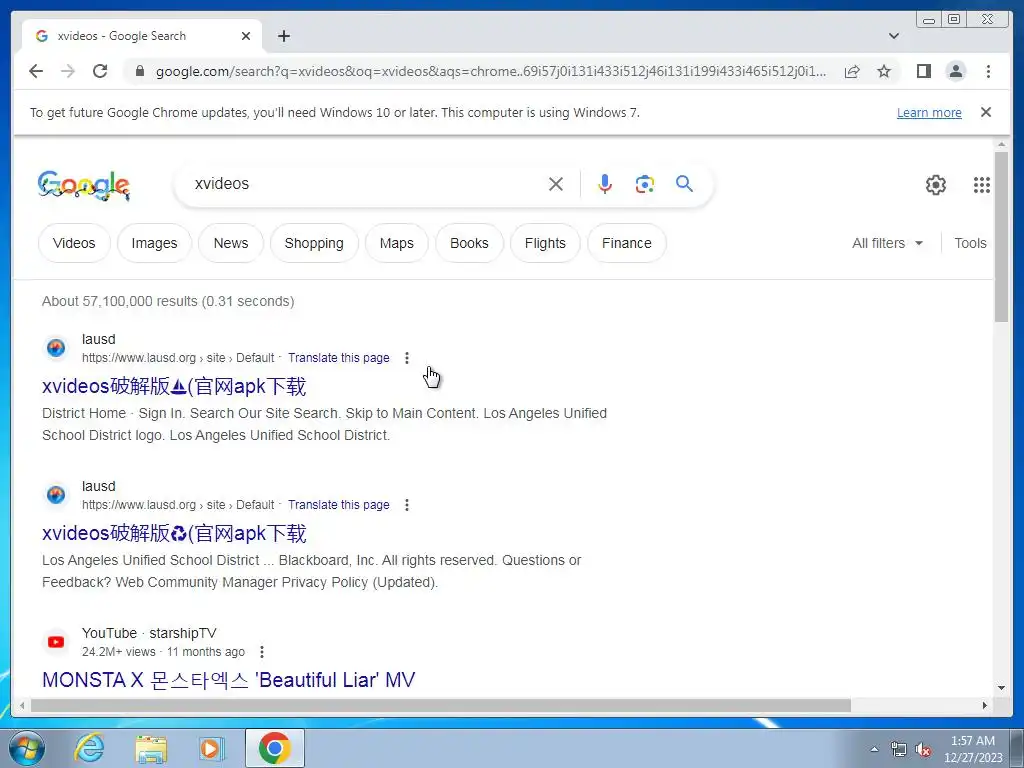Share this page icon in address bar
The height and width of the screenshot is (768, 1024).
click(852, 71)
